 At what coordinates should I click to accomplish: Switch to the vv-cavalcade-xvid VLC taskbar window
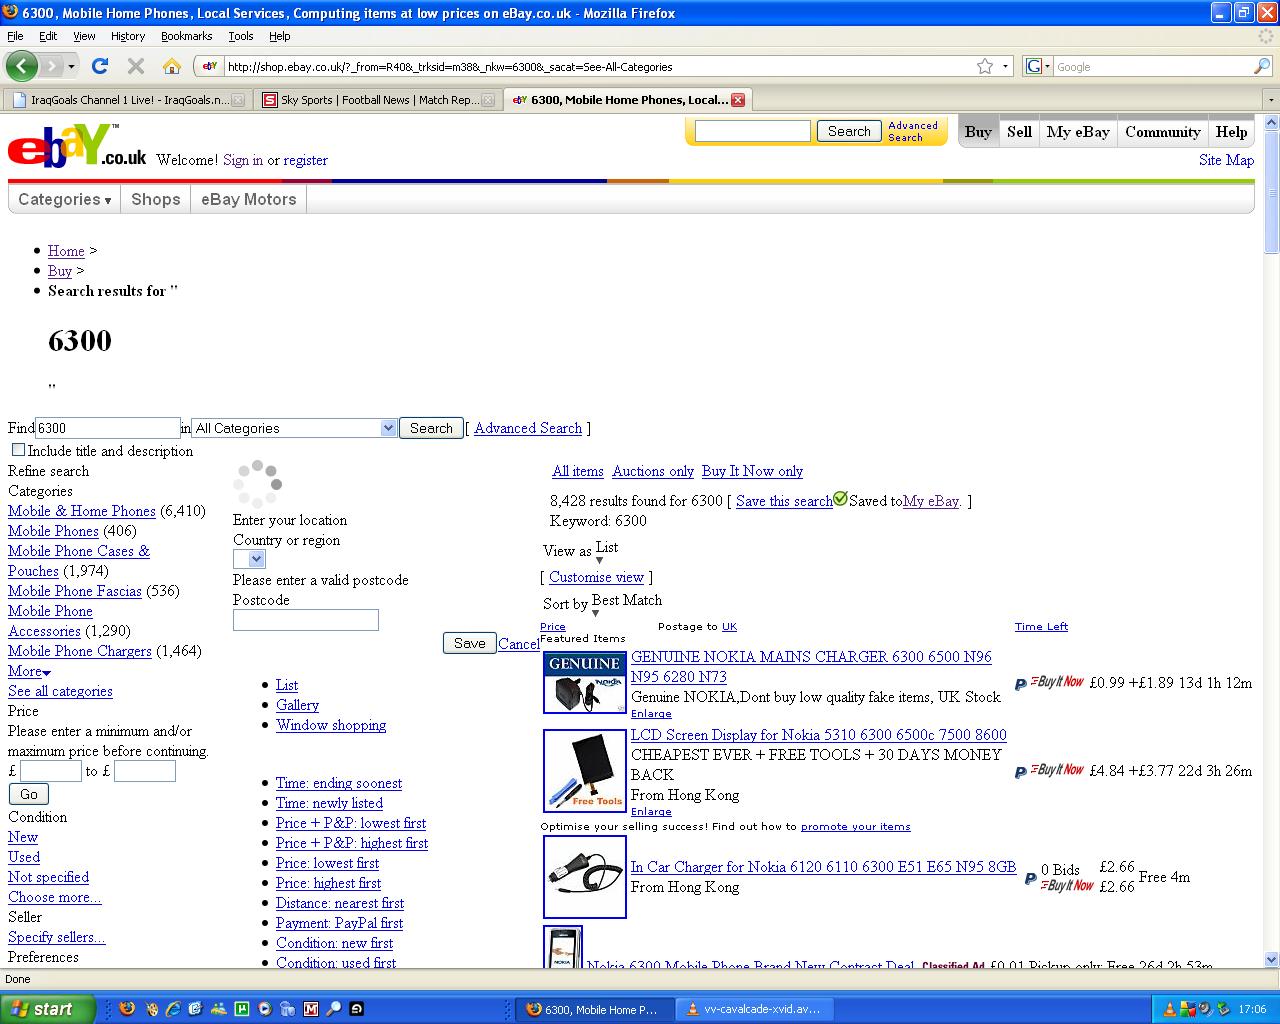[756, 1009]
